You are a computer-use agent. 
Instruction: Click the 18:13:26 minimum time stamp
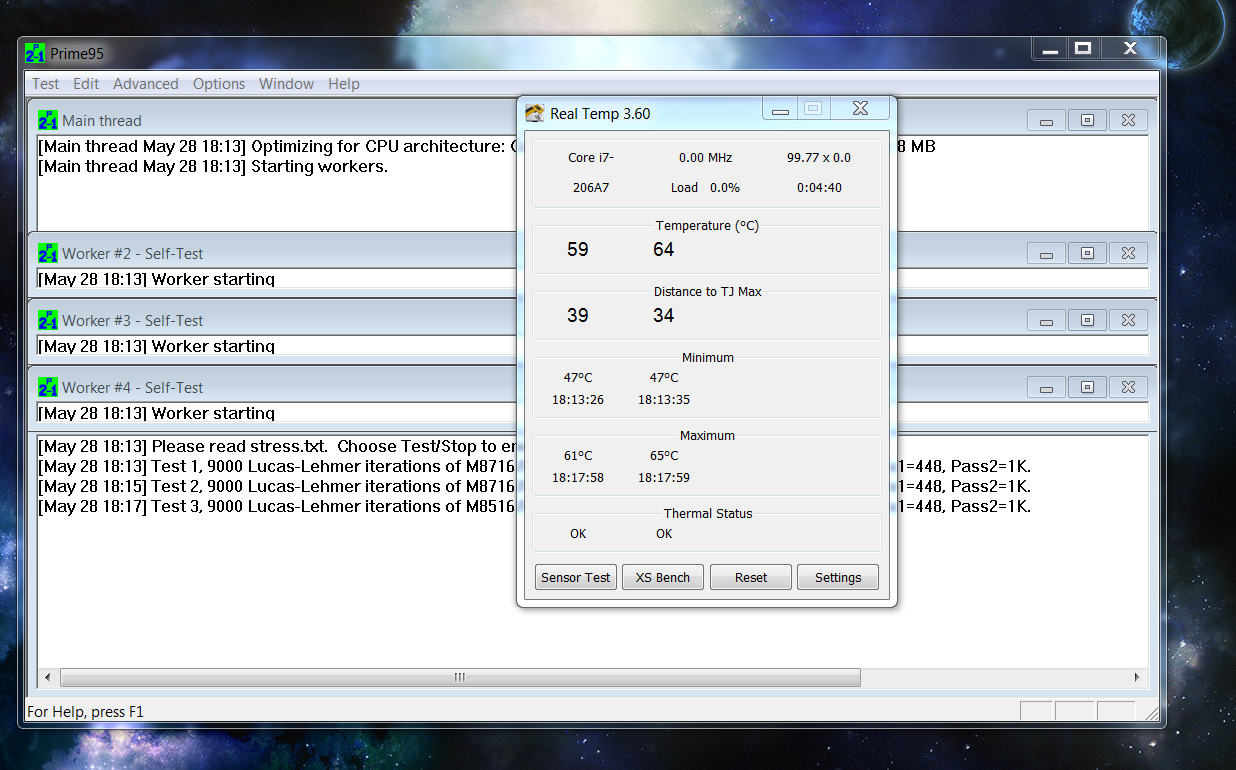point(578,400)
